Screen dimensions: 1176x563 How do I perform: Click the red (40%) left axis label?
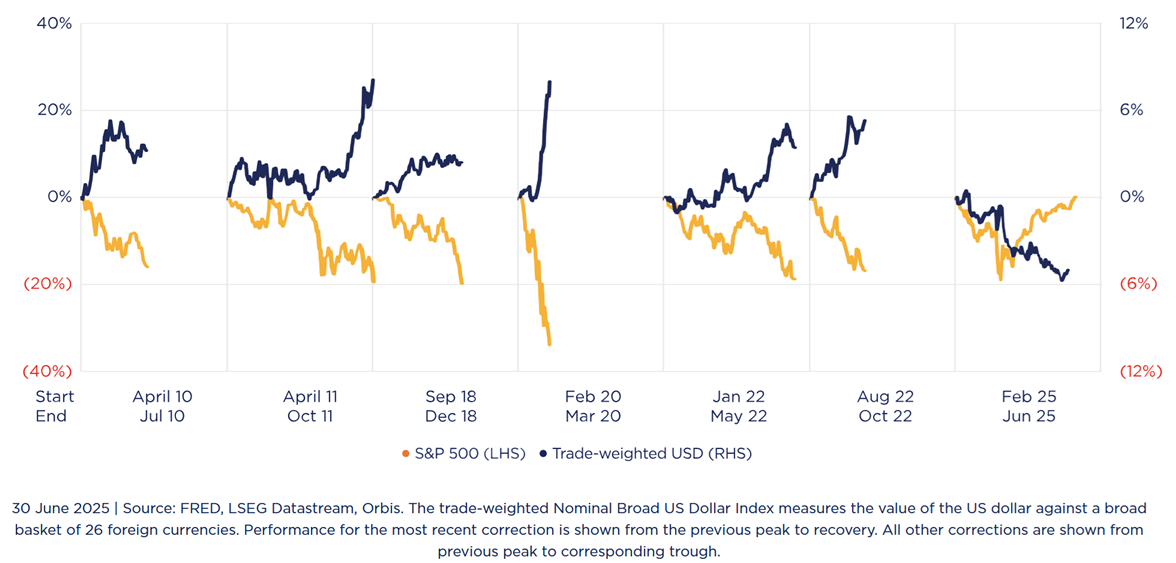pos(47,371)
